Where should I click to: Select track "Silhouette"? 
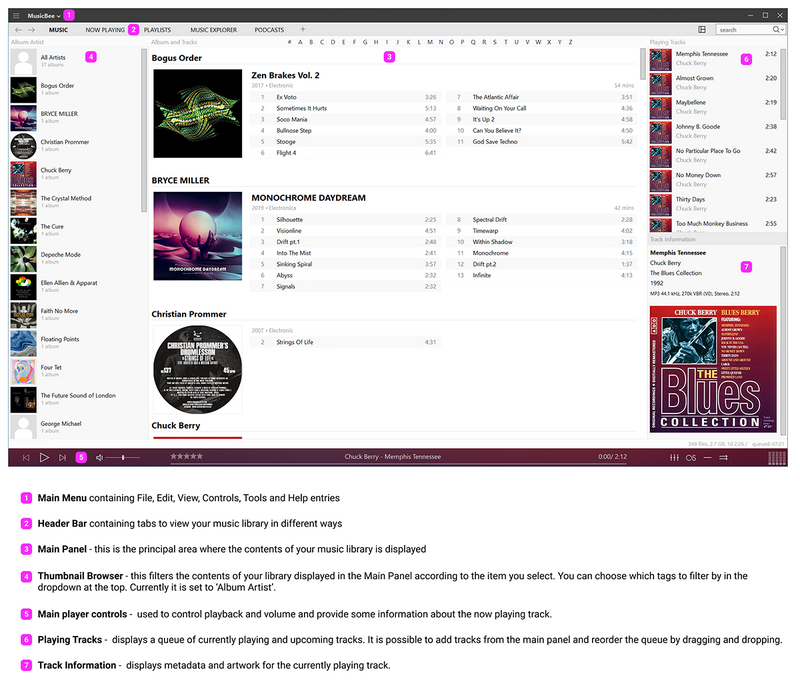[345, 219]
